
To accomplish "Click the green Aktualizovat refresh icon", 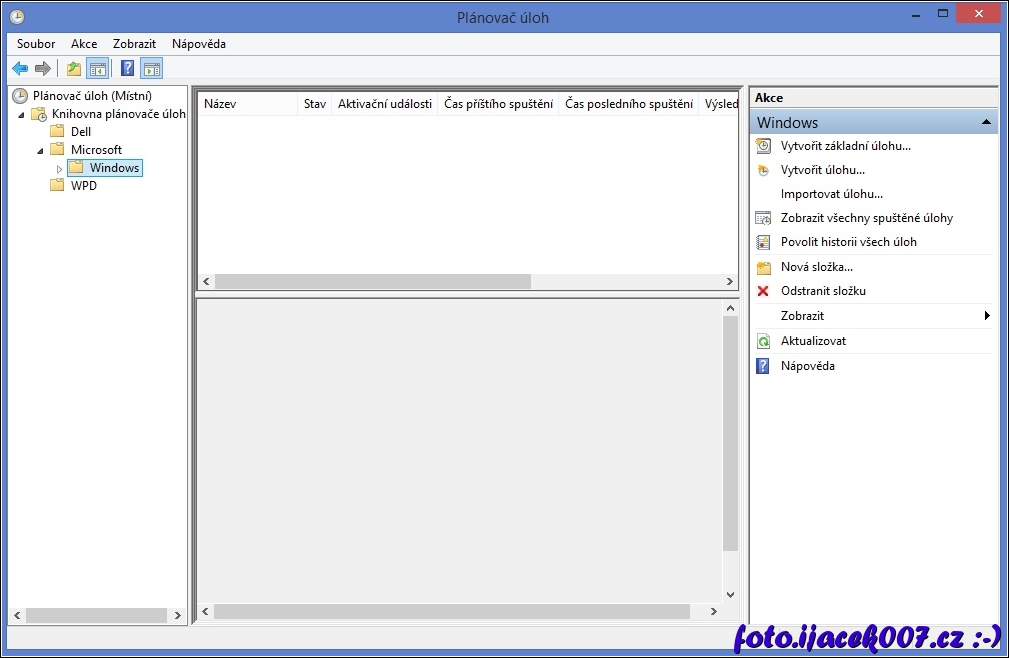I will (763, 341).
